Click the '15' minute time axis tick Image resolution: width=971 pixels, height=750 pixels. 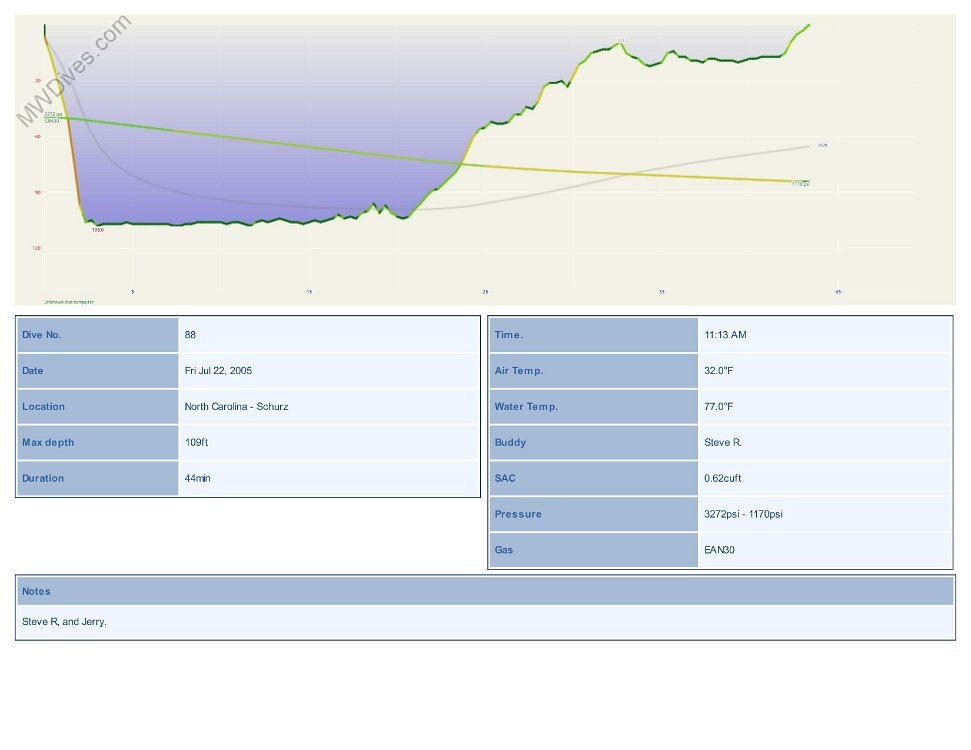pyautogui.click(x=309, y=292)
